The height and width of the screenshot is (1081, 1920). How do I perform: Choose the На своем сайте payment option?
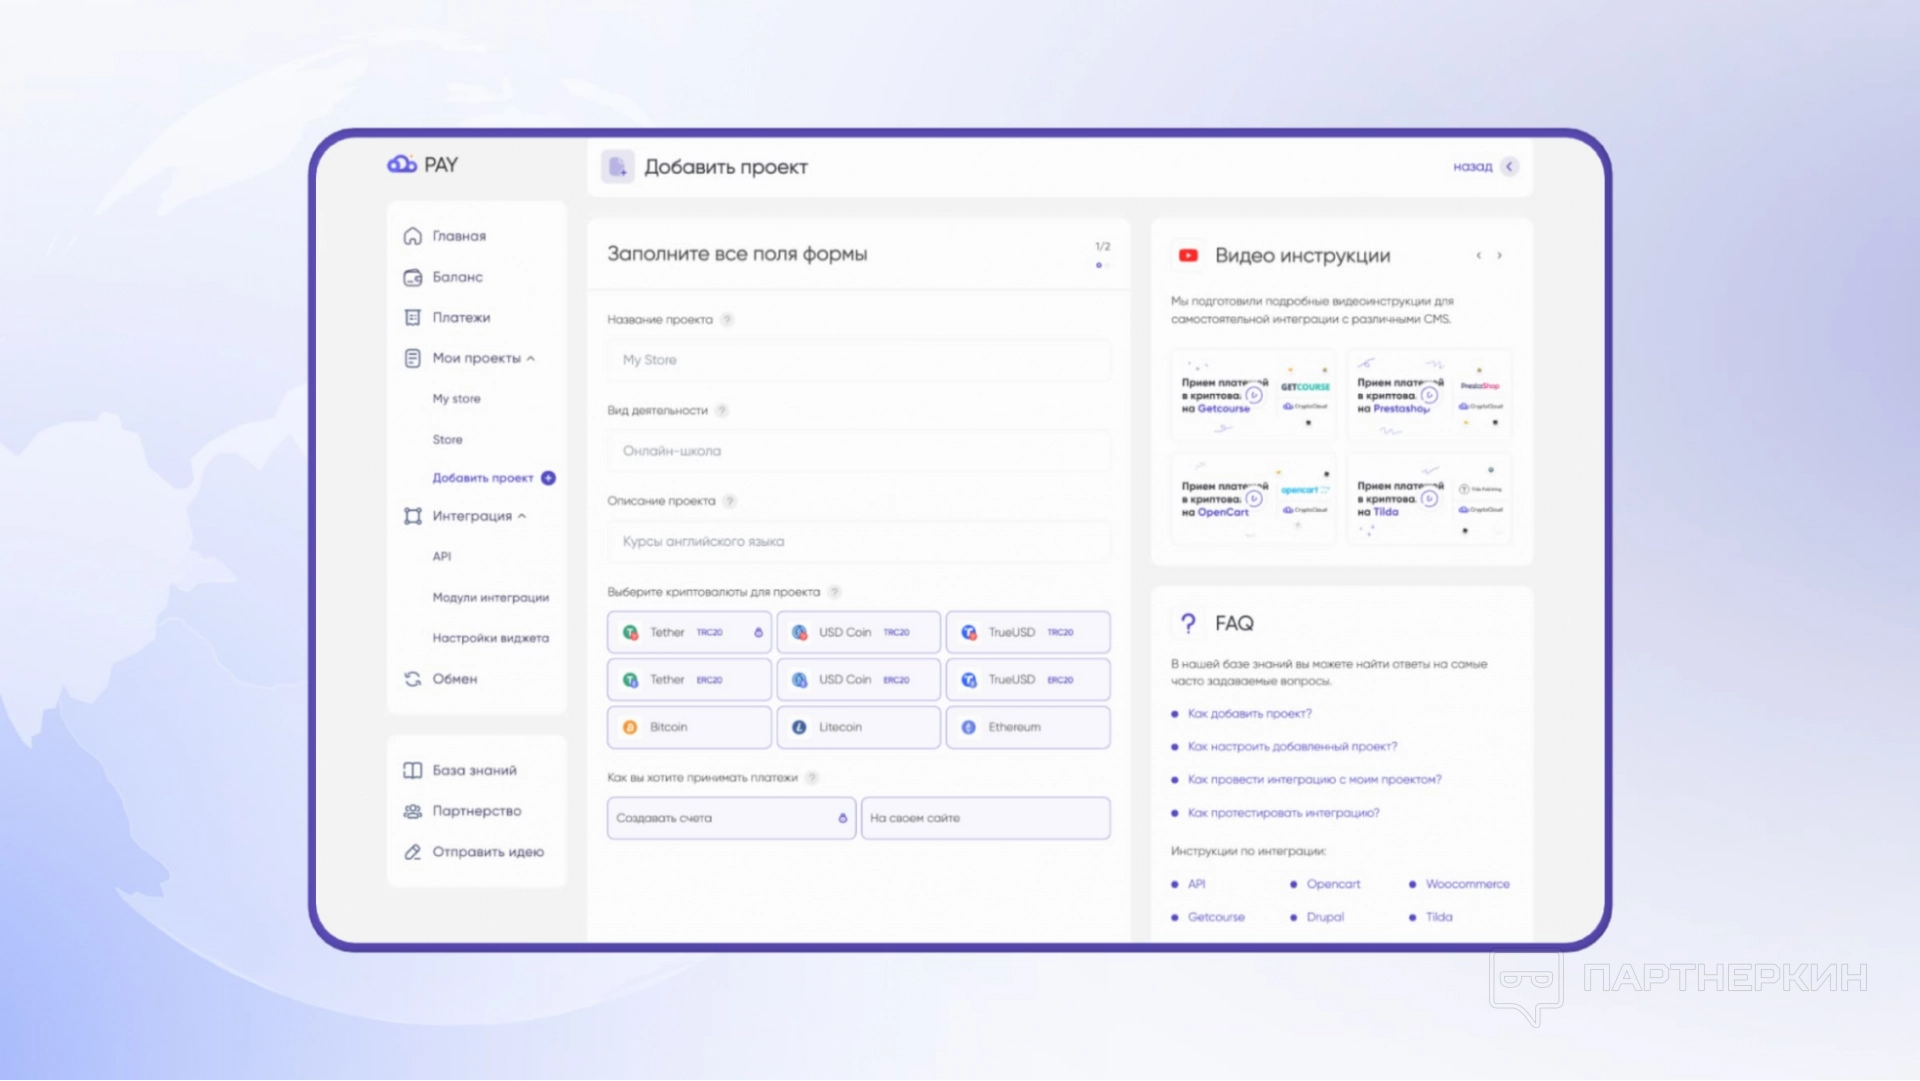985,818
